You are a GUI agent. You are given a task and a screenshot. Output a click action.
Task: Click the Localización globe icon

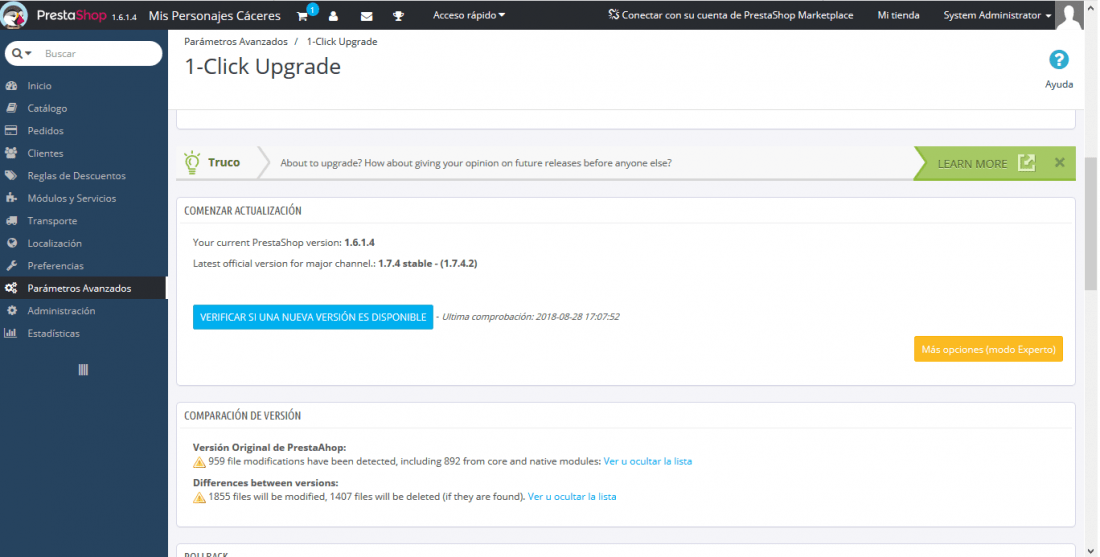click(x=11, y=243)
